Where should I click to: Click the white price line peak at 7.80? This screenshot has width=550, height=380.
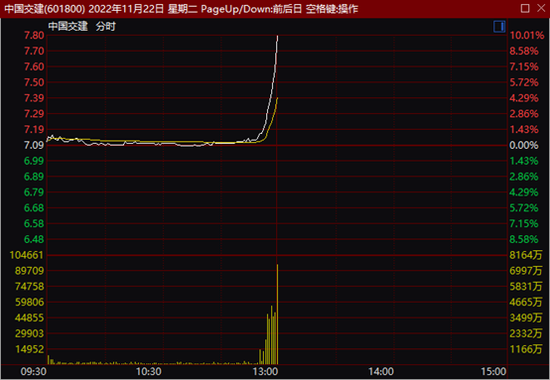coord(277,36)
